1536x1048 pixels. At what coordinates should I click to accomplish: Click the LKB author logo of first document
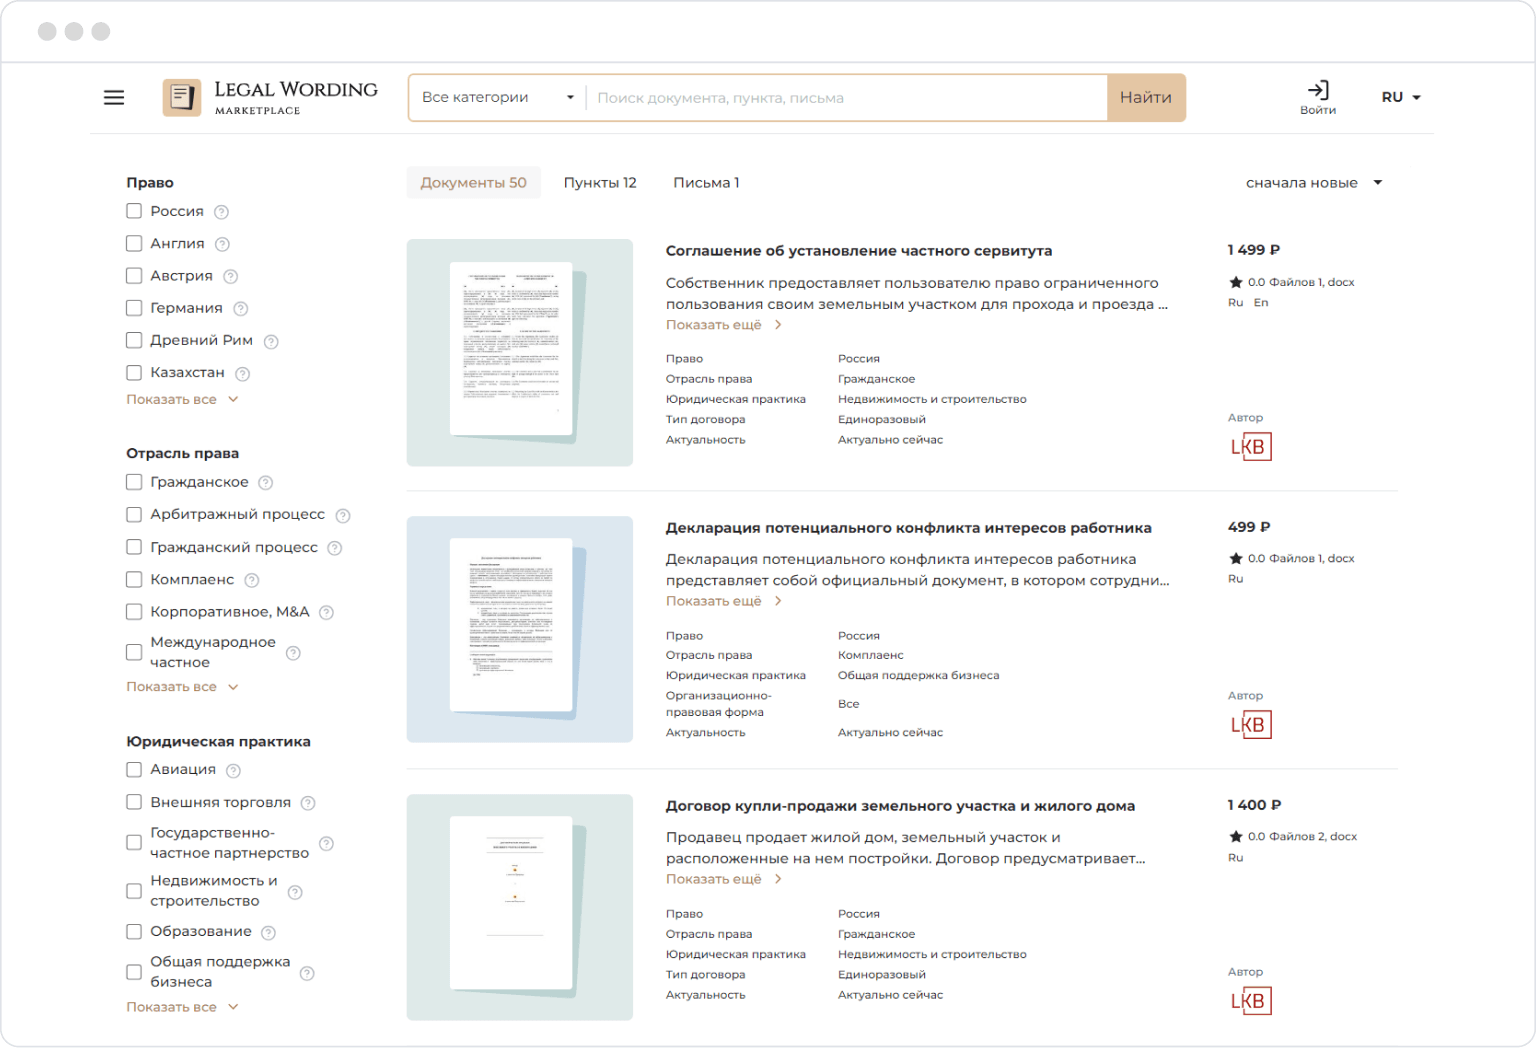click(x=1250, y=446)
